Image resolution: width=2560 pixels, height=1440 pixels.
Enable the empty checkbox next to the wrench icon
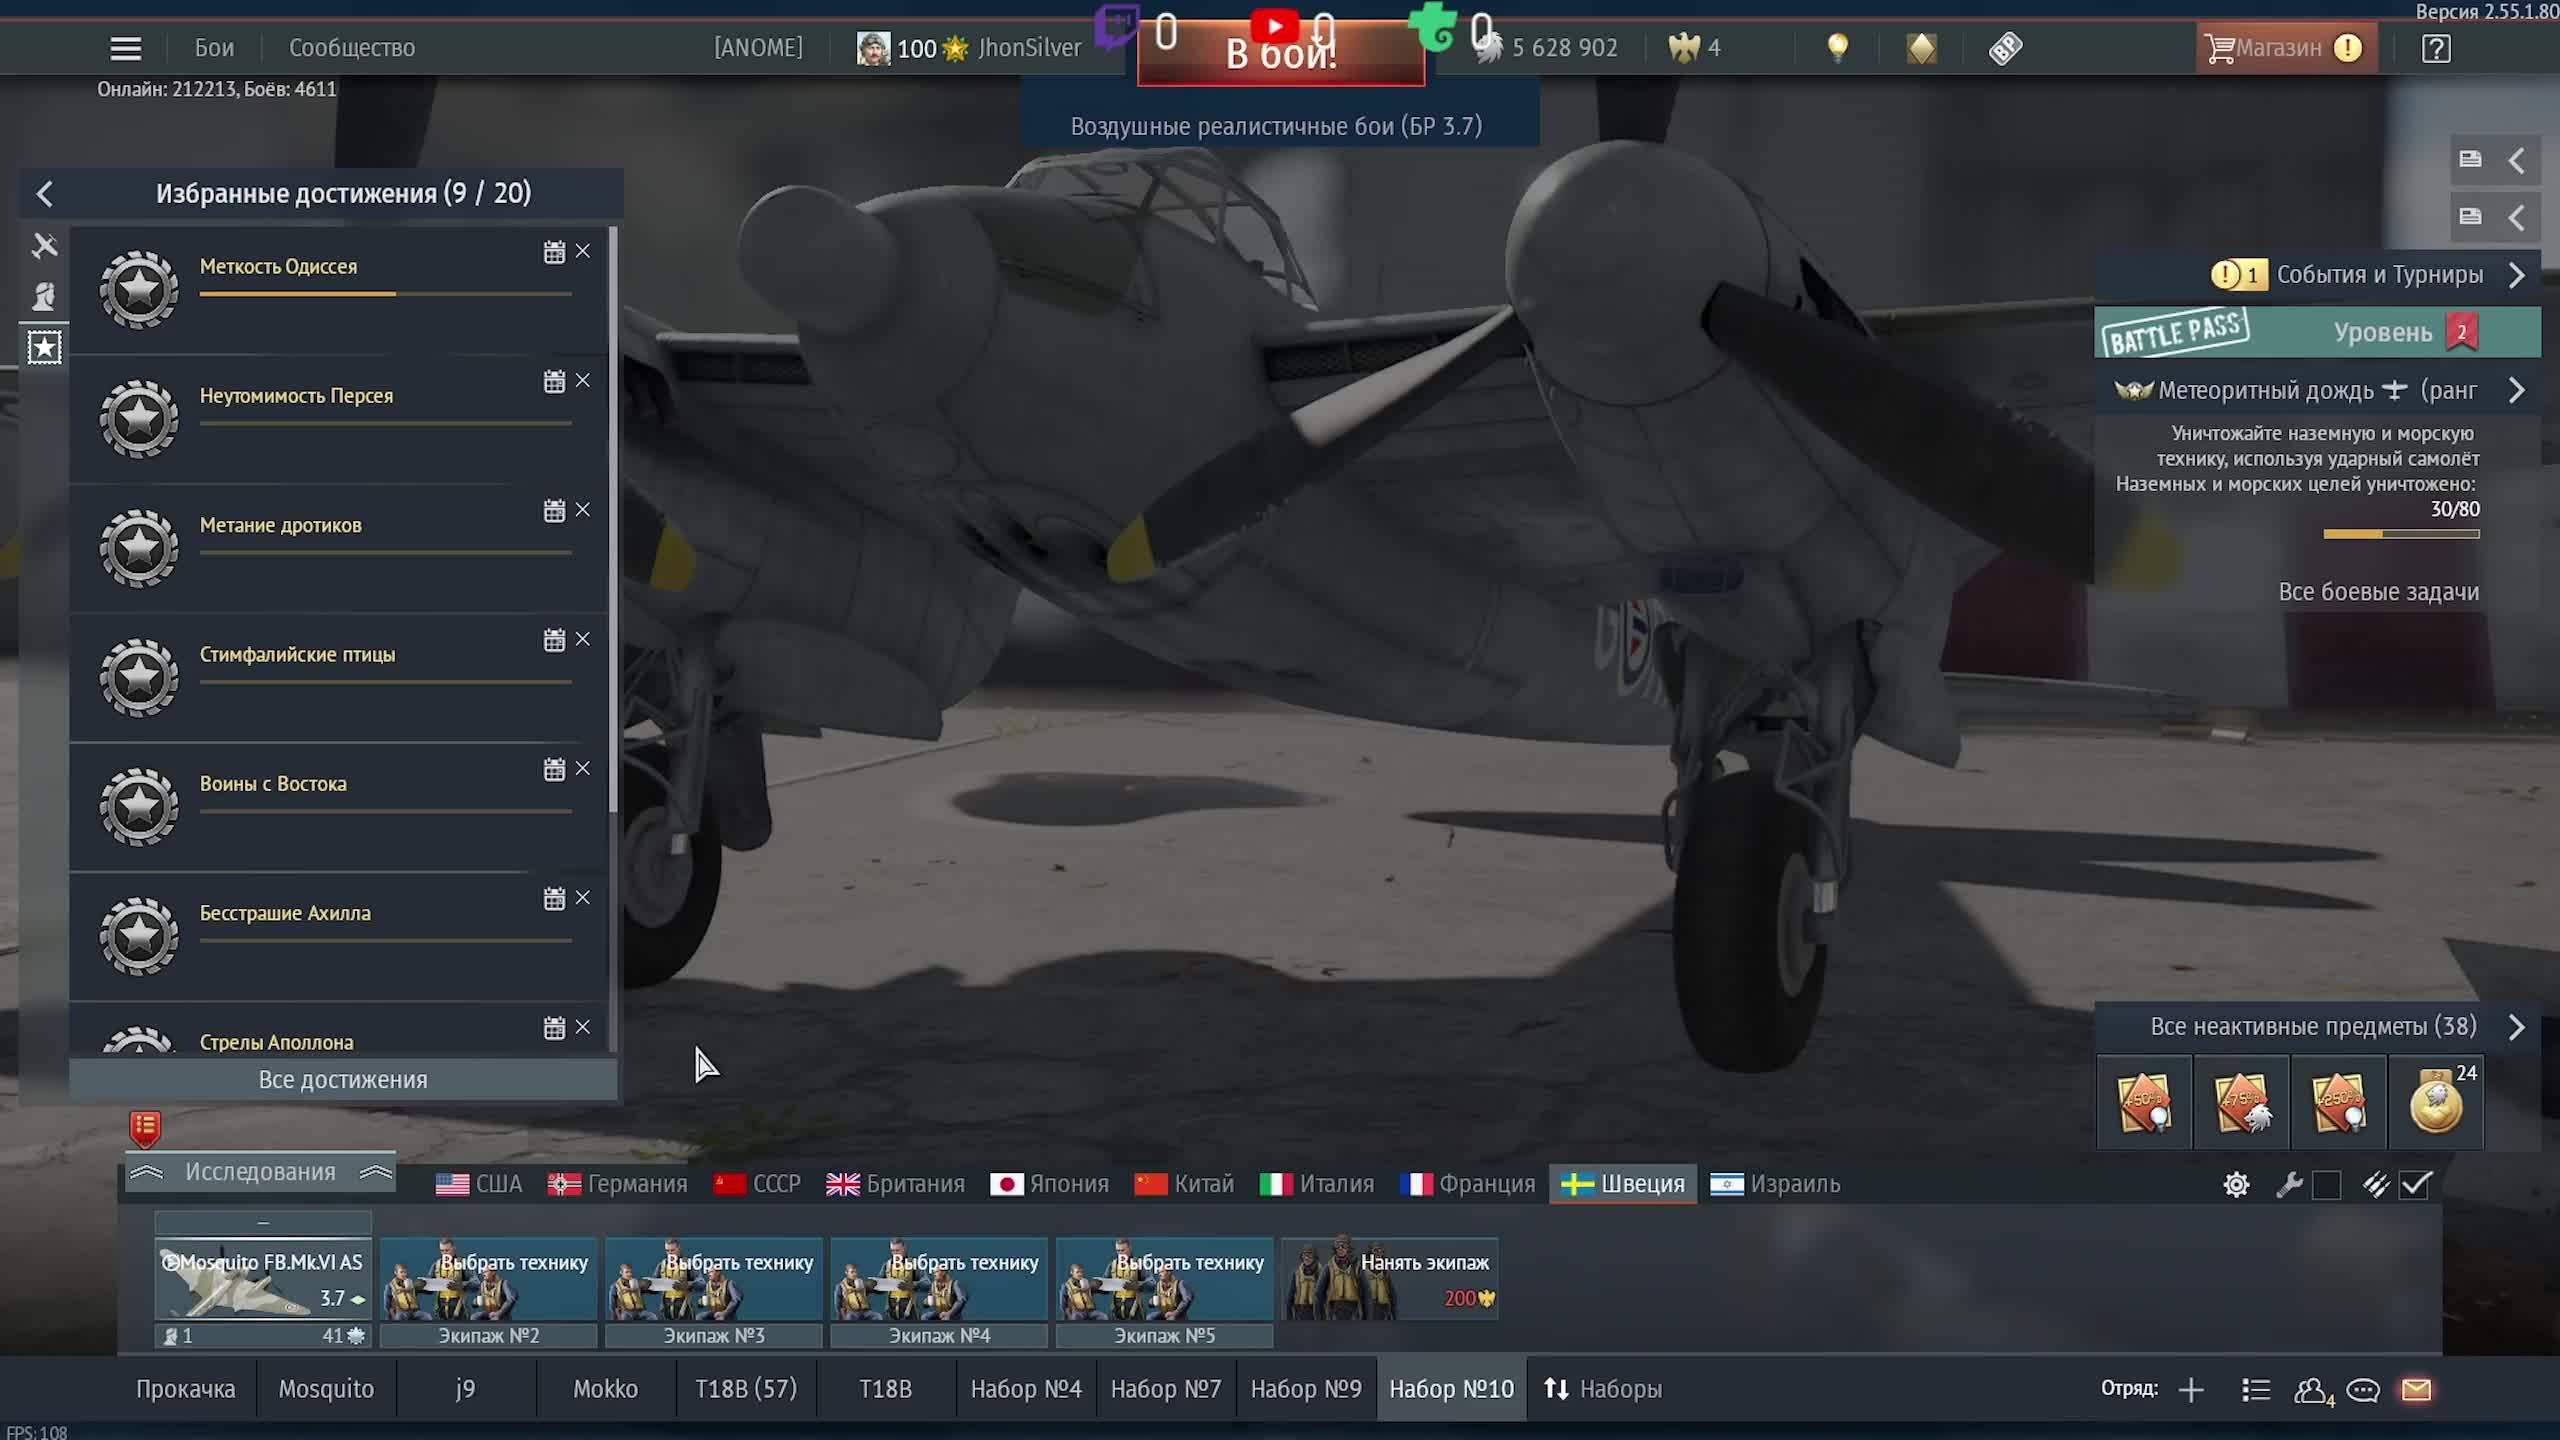click(x=2325, y=1184)
